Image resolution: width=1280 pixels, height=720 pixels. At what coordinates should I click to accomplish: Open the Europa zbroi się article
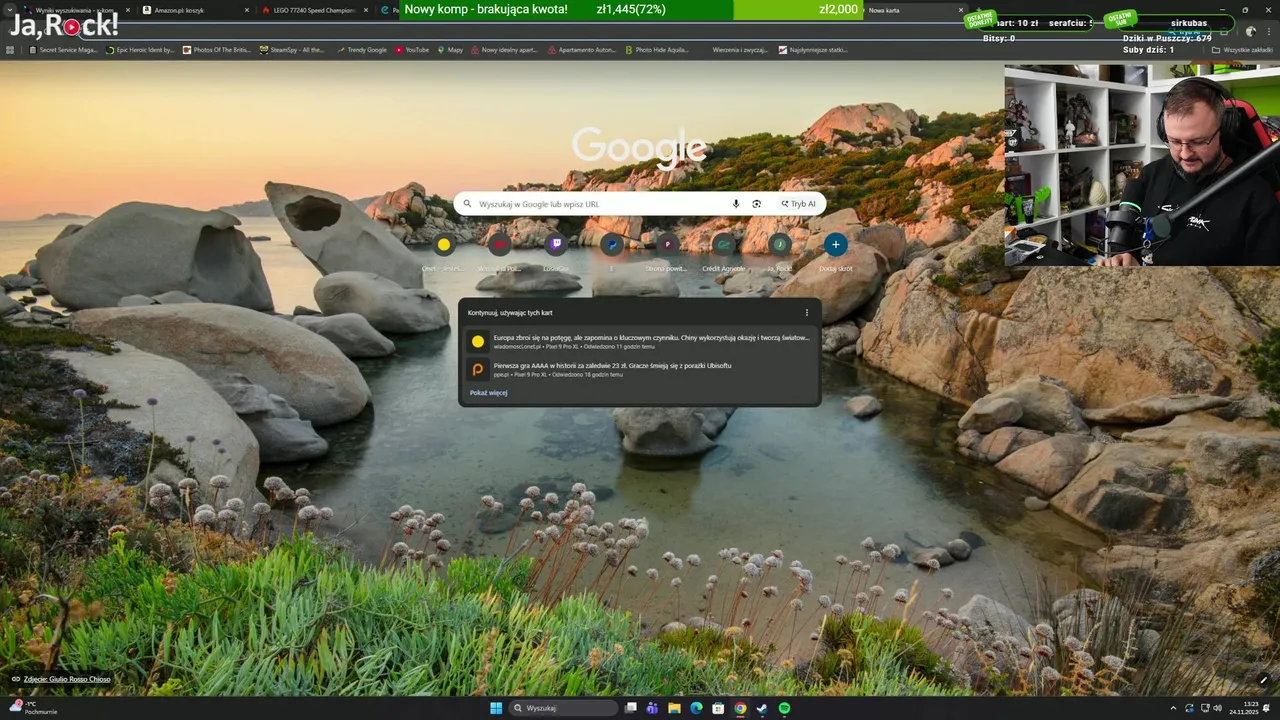coord(640,341)
